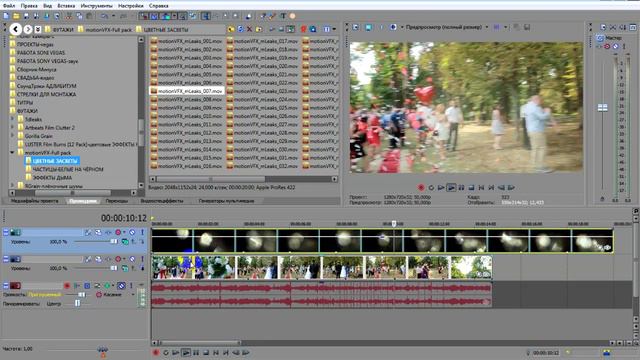Pause playback under video preview

click(x=461, y=187)
